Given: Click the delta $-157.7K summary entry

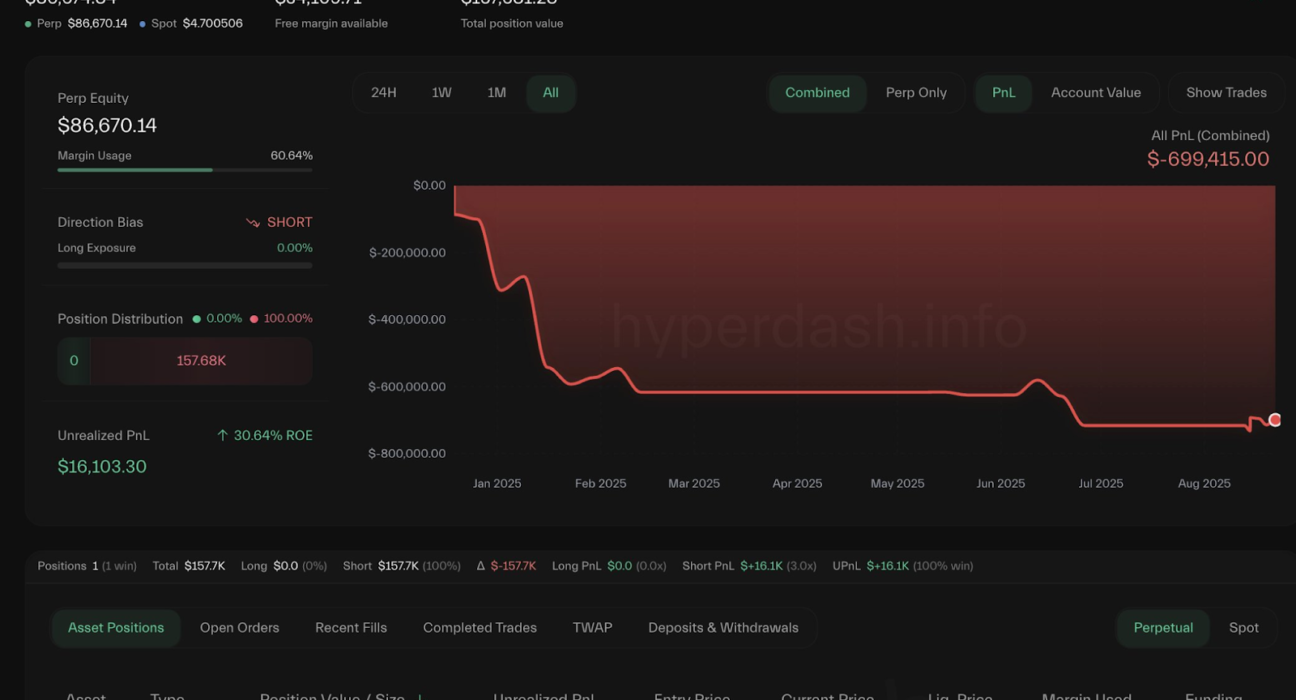Looking at the screenshot, I should click(506, 566).
